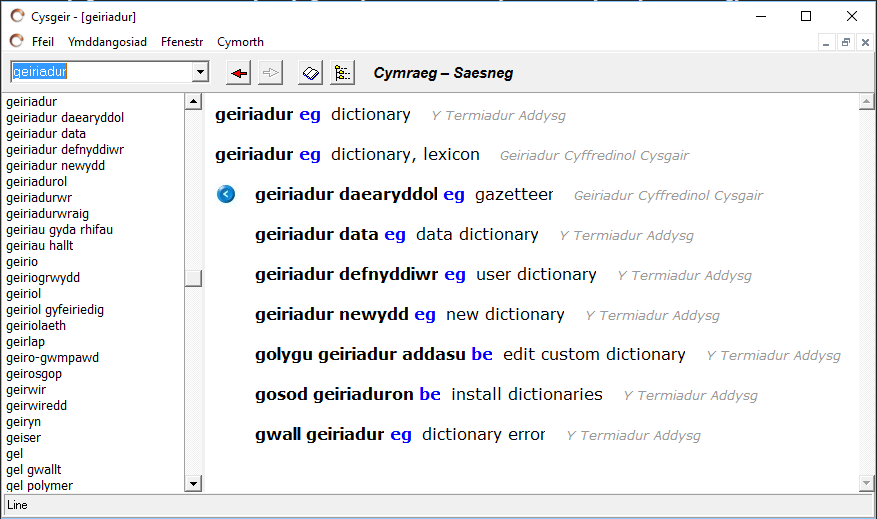Open the Ymddangosiad menu
This screenshot has height=519, width=877.
click(107, 42)
